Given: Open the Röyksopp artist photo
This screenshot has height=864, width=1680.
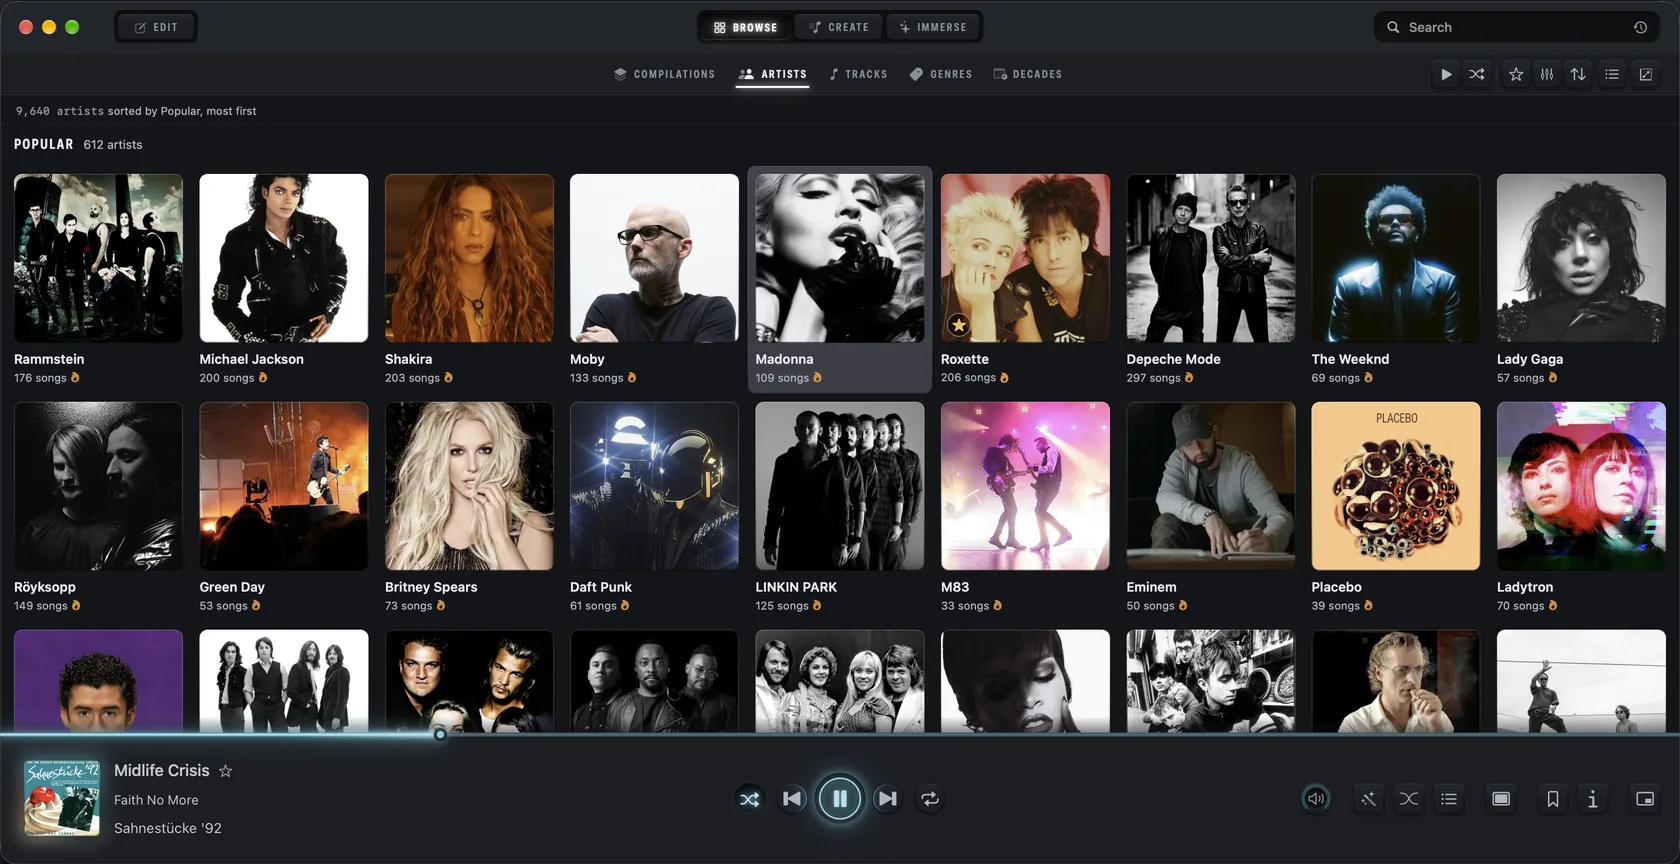Looking at the screenshot, I should point(98,486).
